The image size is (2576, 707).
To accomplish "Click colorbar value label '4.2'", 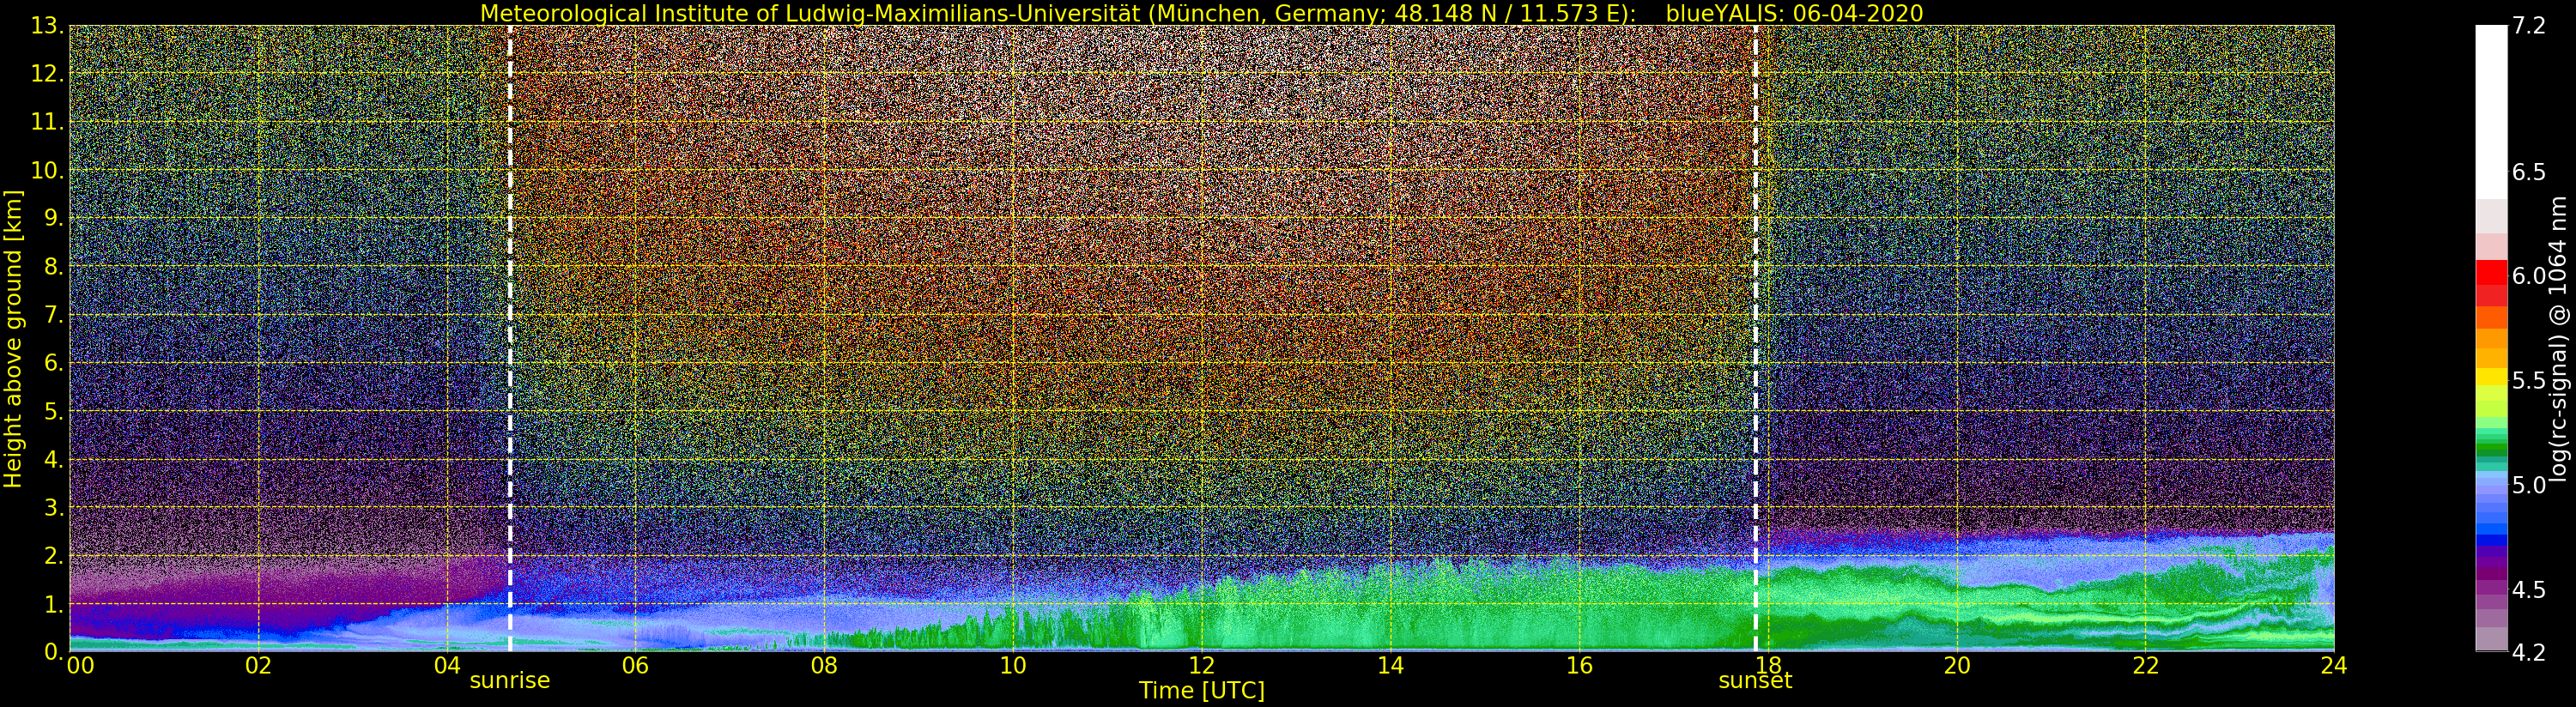I will (2529, 652).
